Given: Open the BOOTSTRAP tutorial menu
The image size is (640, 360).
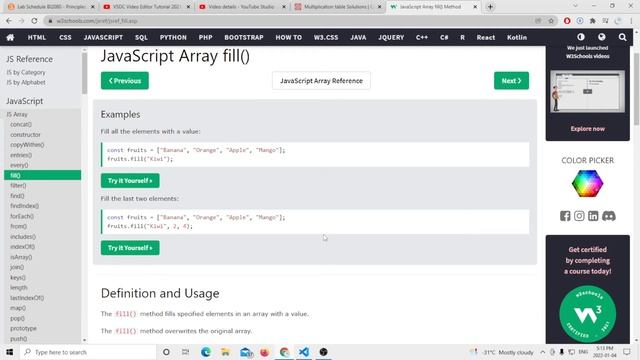Looking at the screenshot, I should coord(244,37).
